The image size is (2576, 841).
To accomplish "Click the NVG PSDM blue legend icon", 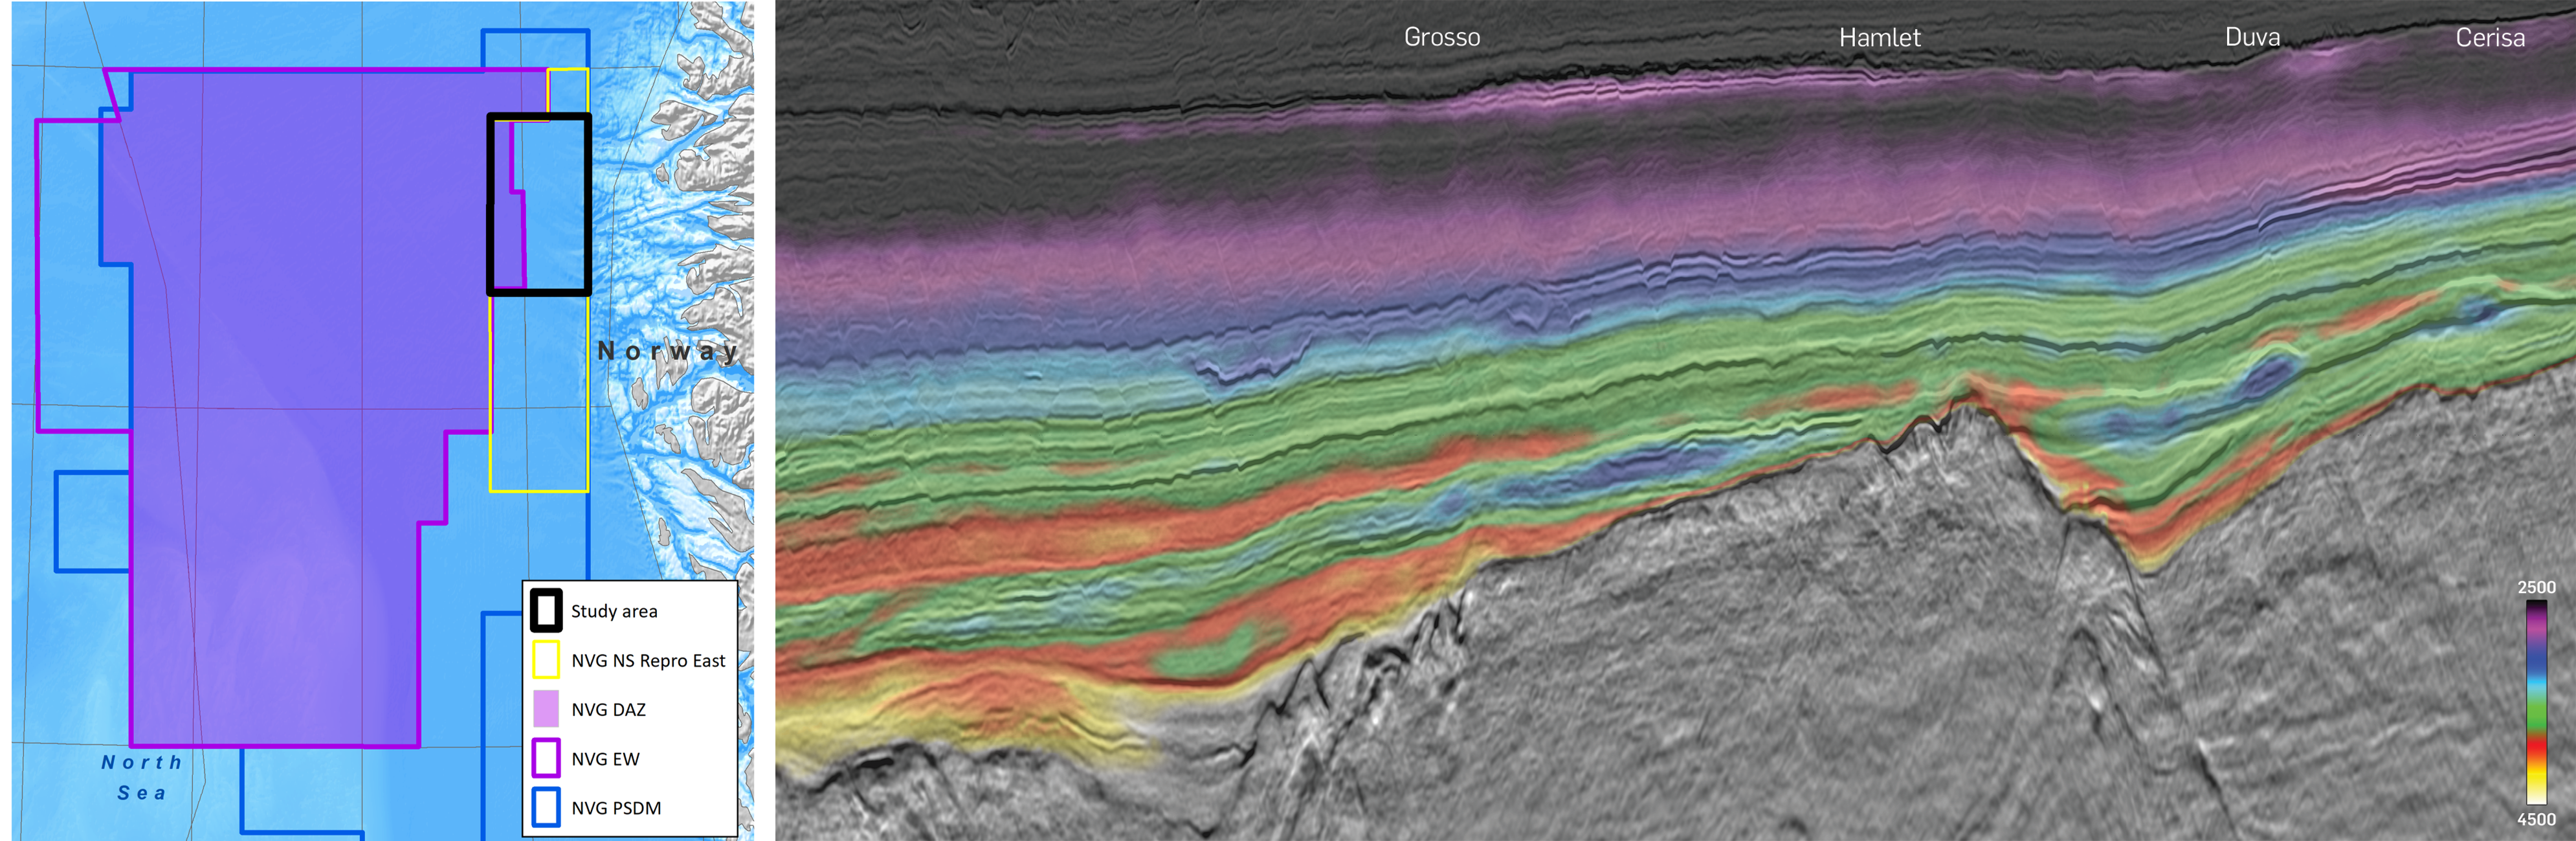I will [x=545, y=807].
